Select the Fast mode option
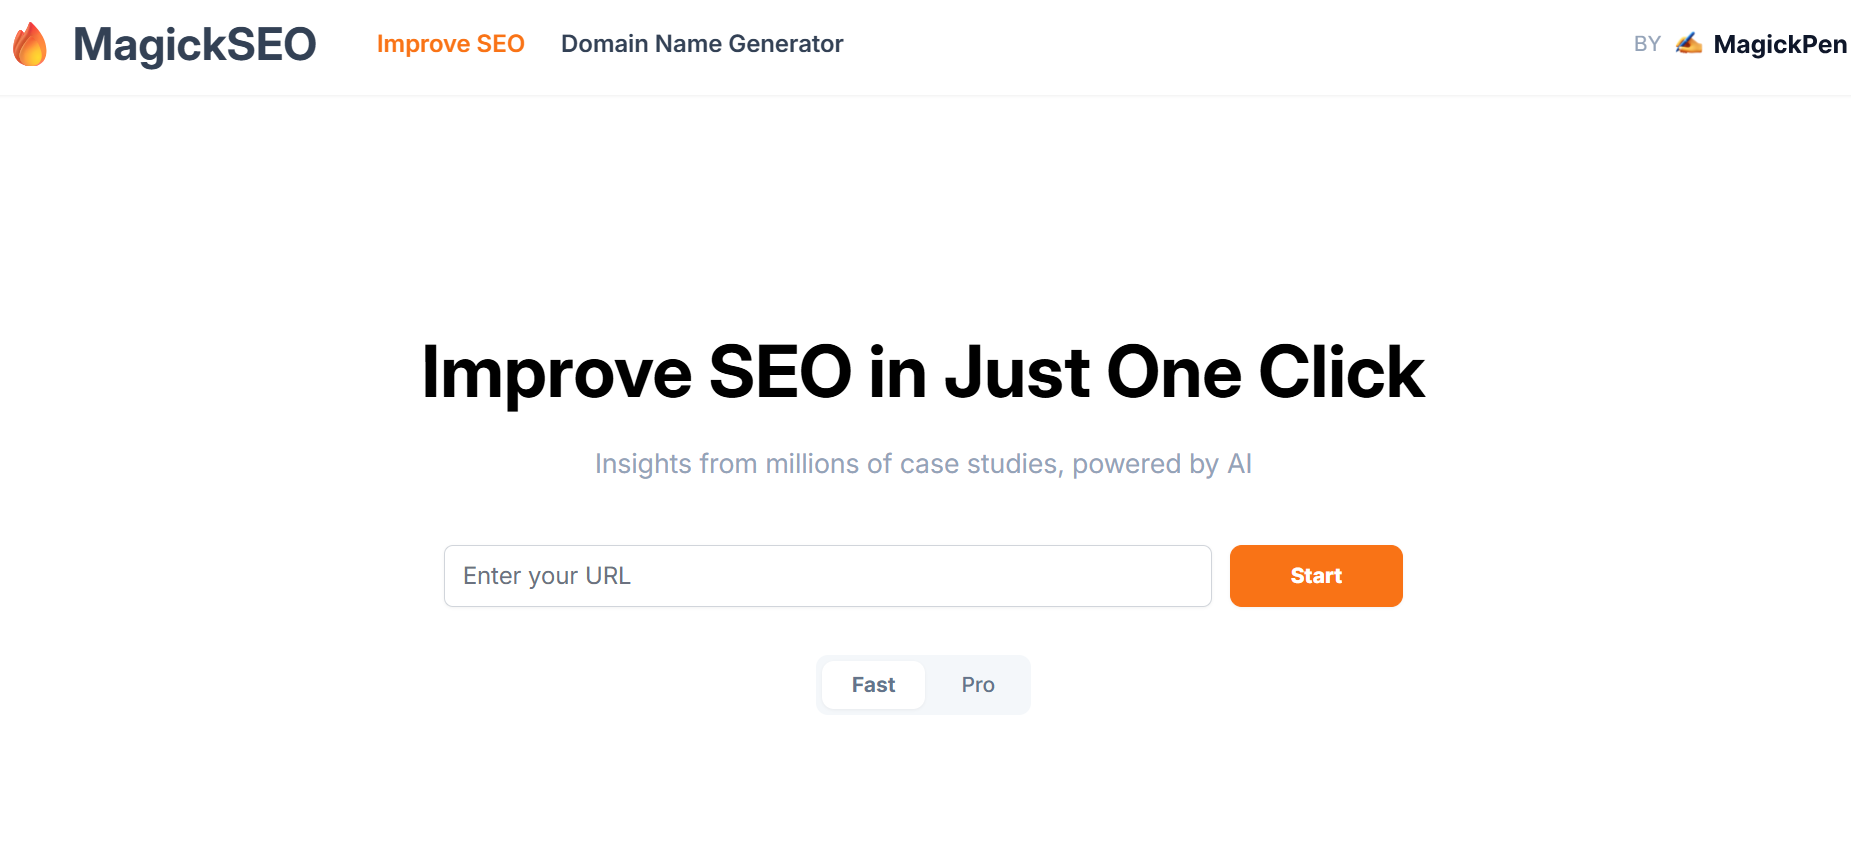The image size is (1851, 850). click(x=873, y=685)
